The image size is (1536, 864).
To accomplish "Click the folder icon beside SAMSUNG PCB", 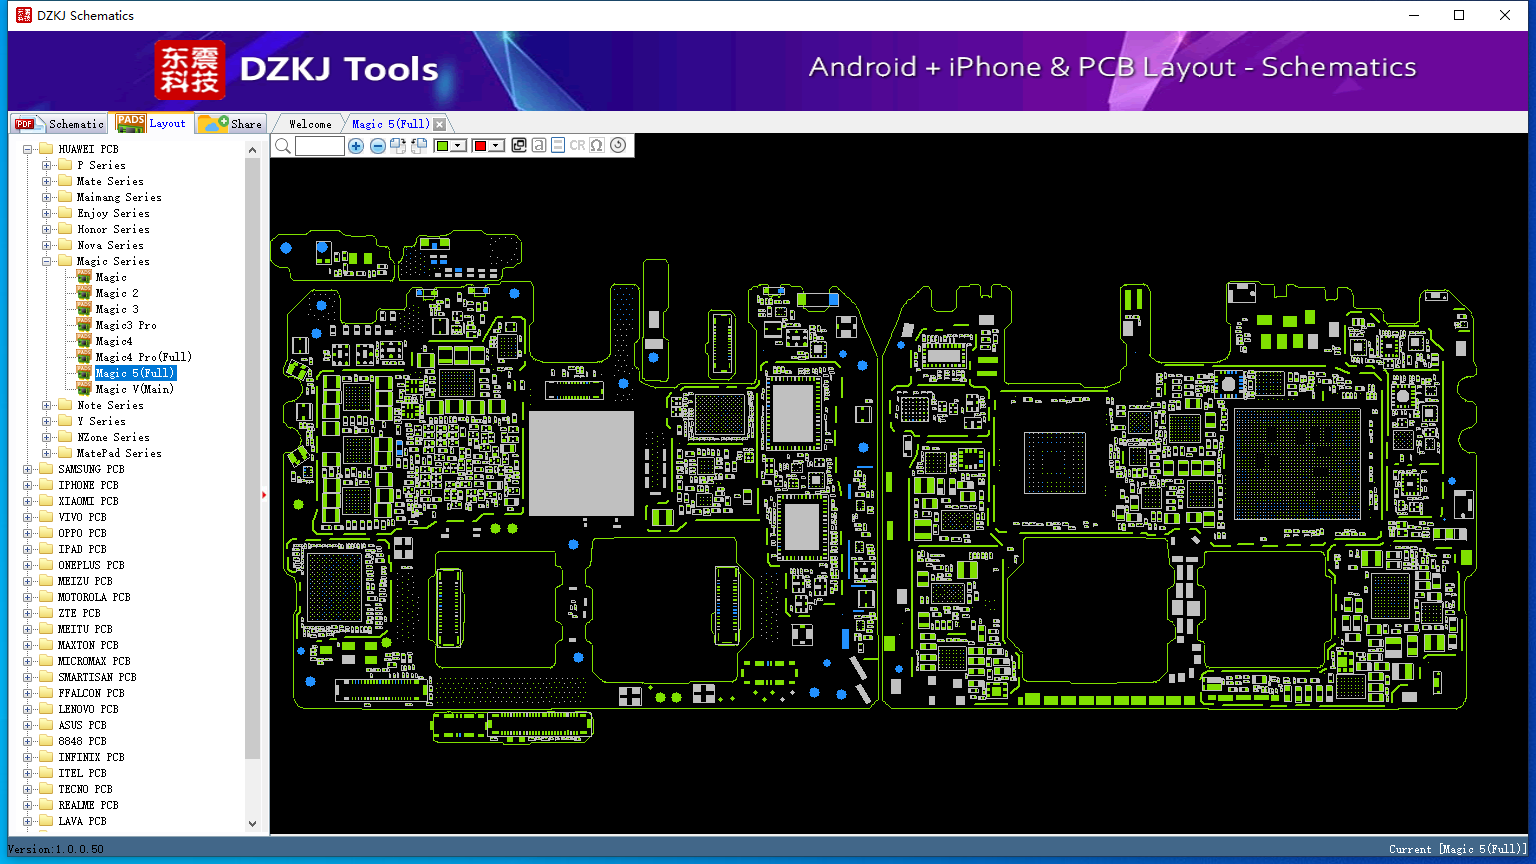I will (x=46, y=469).
